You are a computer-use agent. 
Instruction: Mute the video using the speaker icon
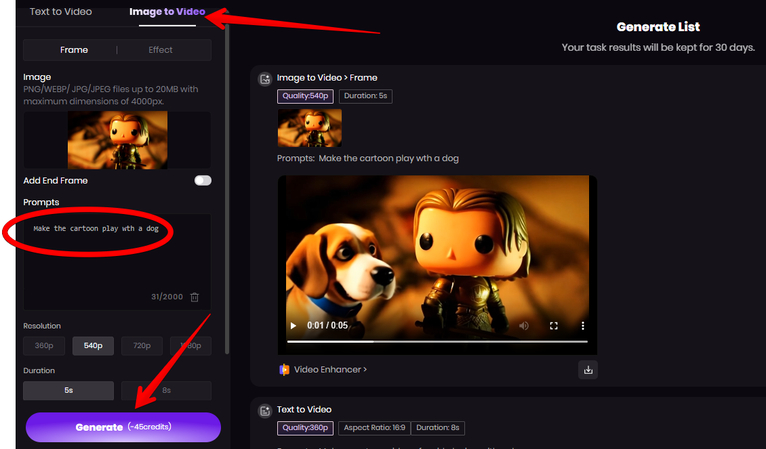(x=523, y=326)
